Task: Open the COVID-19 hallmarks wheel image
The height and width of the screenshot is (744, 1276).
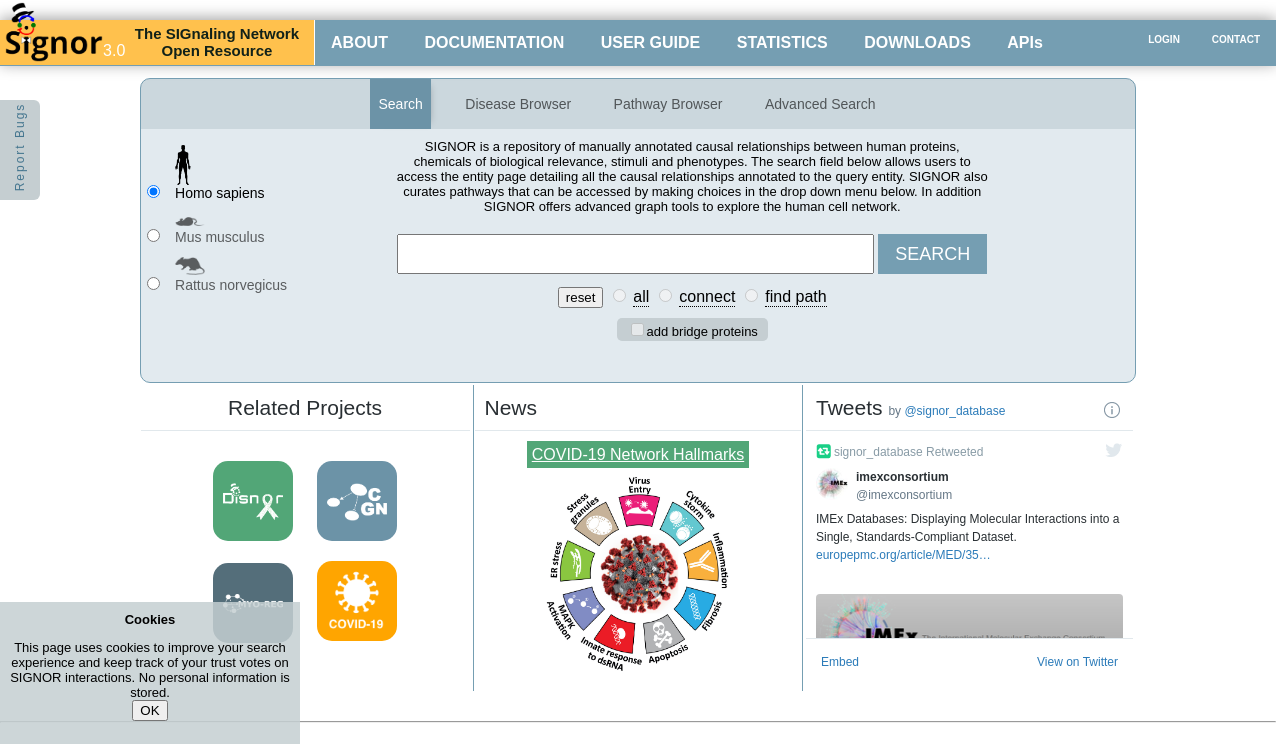Action: tap(638, 573)
